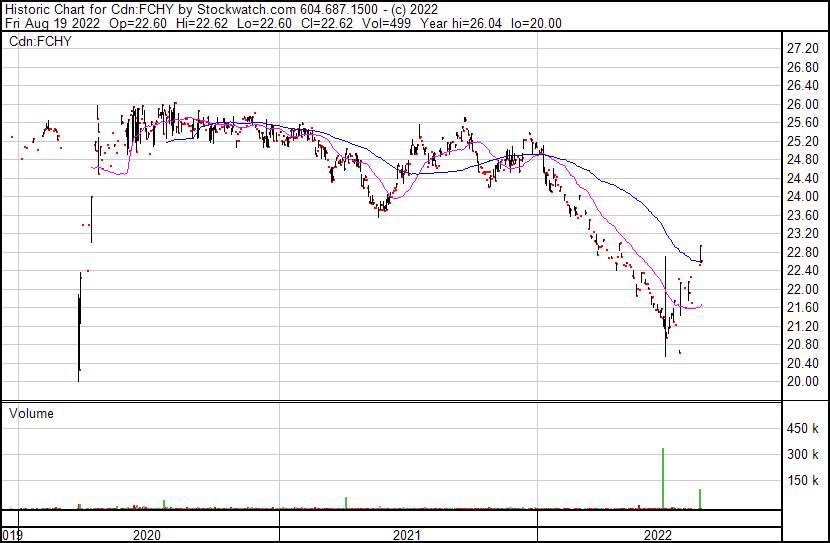Click the 24.00 price axis label

(803, 197)
